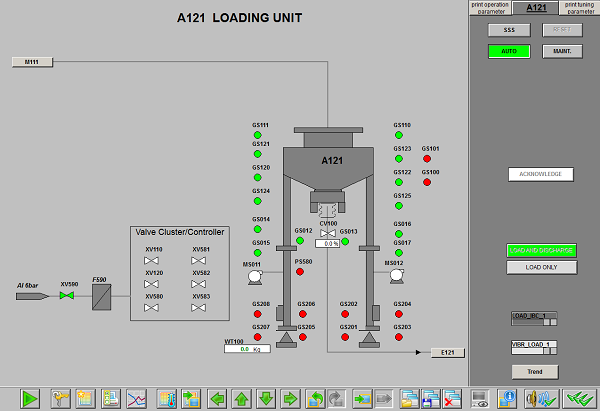Click the GS203 red indicator
Image resolution: width=600 pixels, height=411 pixels.
coord(399,337)
